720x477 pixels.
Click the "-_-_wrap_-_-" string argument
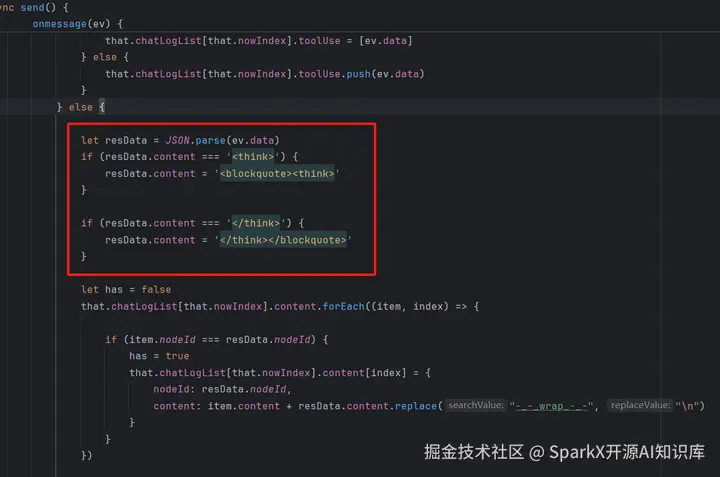pyautogui.click(x=551, y=406)
